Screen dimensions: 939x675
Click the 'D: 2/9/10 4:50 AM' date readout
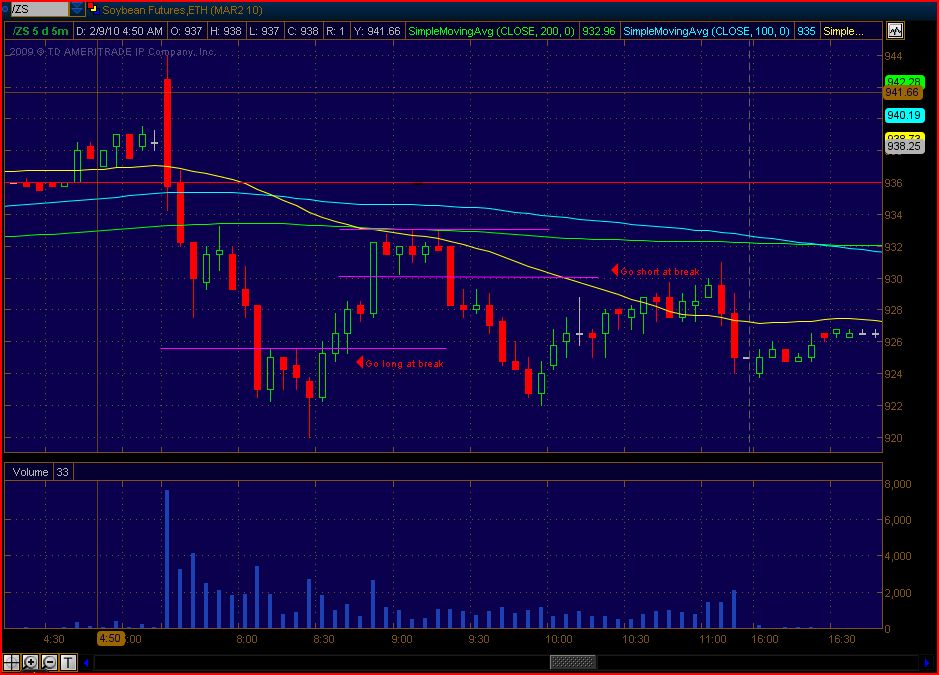click(x=119, y=31)
